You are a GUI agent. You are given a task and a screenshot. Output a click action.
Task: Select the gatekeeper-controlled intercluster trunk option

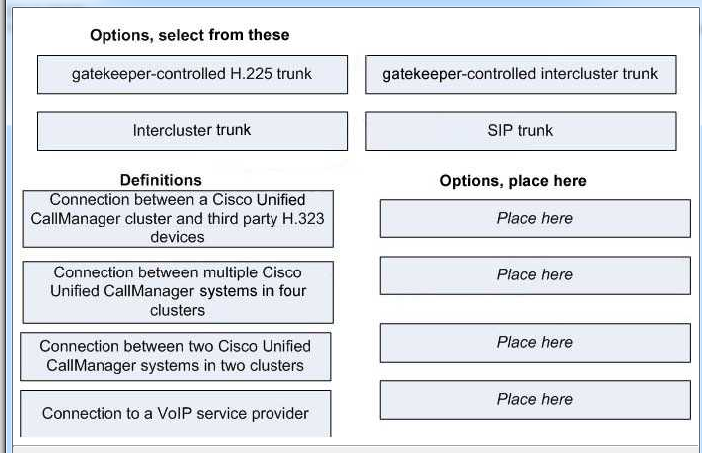(x=520, y=74)
